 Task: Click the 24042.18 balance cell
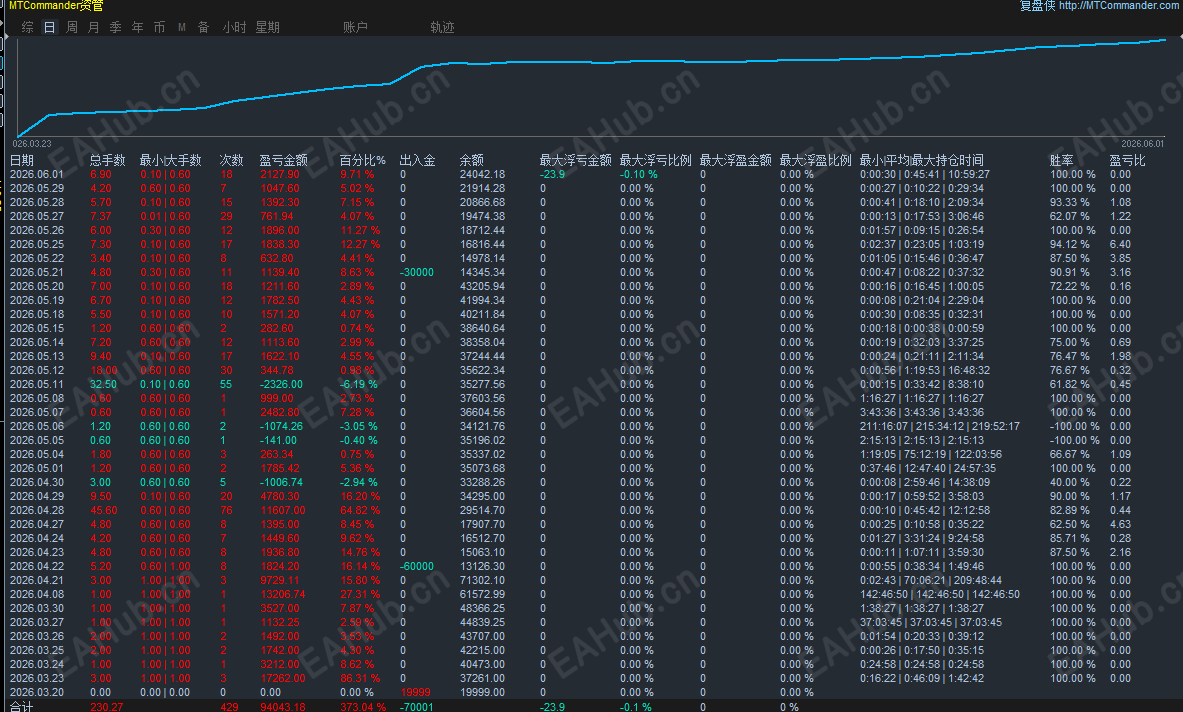coord(482,174)
